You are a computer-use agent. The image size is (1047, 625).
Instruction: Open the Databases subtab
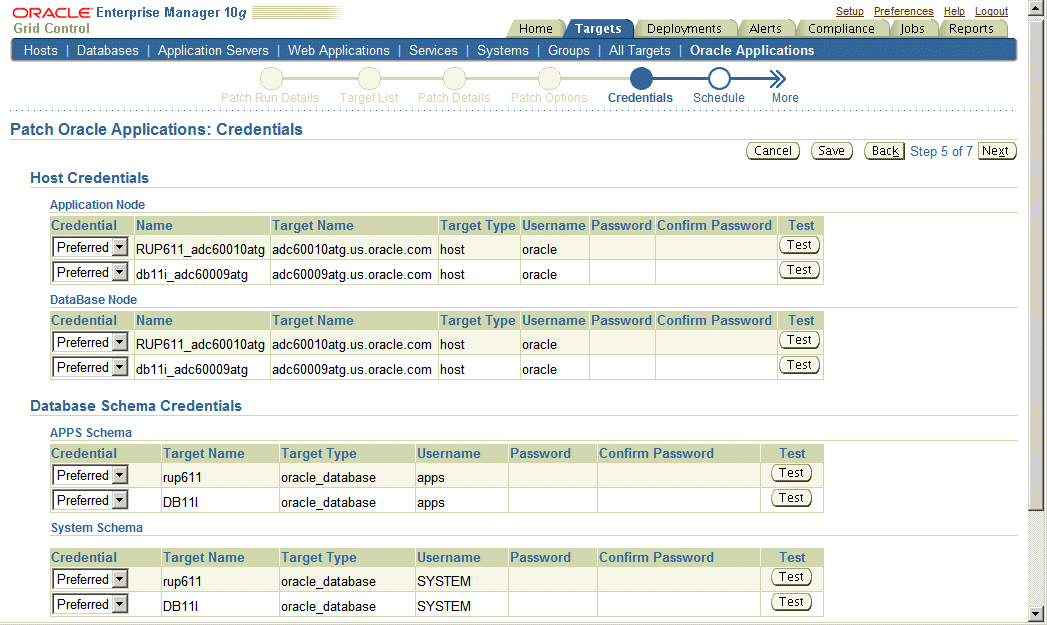pyautogui.click(x=108, y=50)
